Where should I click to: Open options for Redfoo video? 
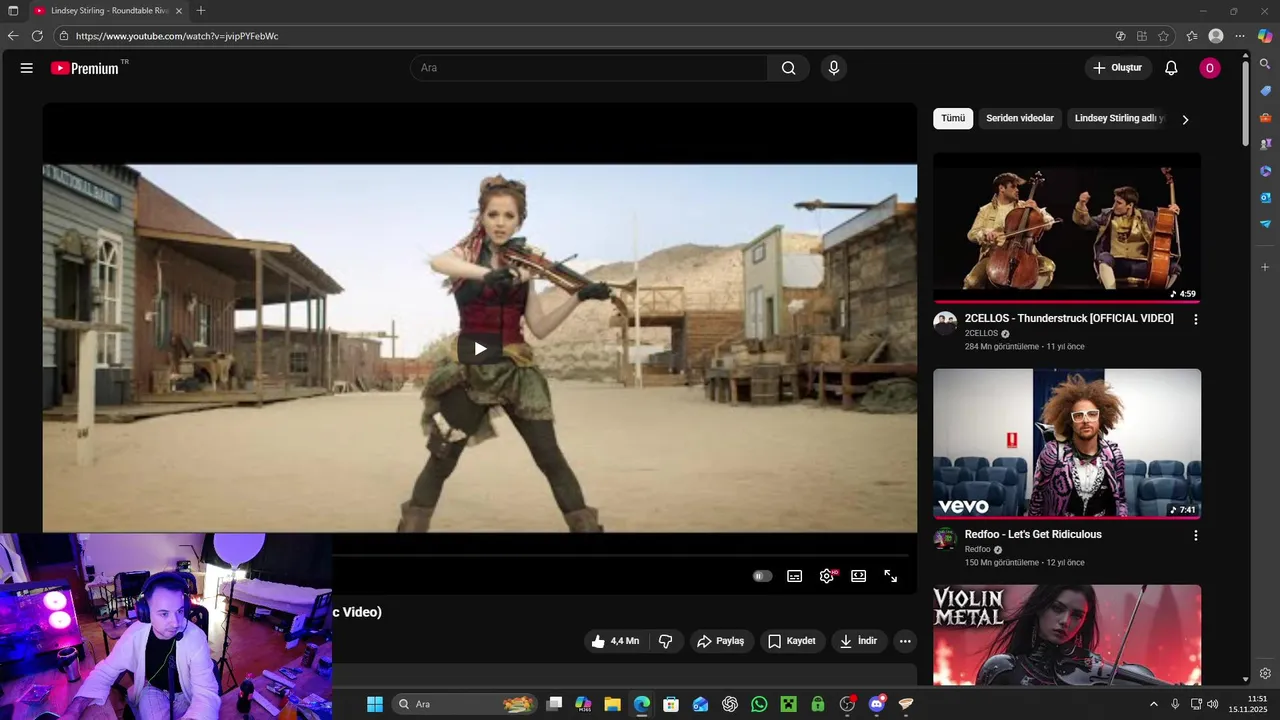point(1195,536)
